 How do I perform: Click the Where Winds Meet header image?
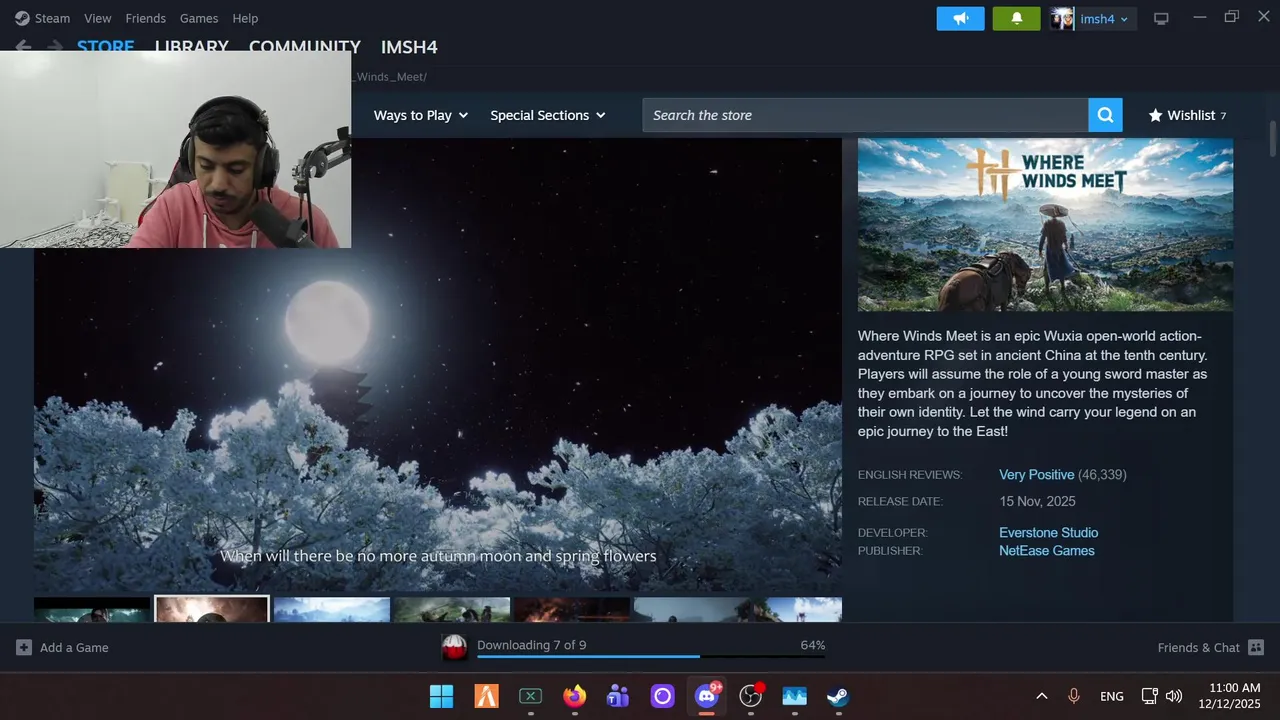1045,224
